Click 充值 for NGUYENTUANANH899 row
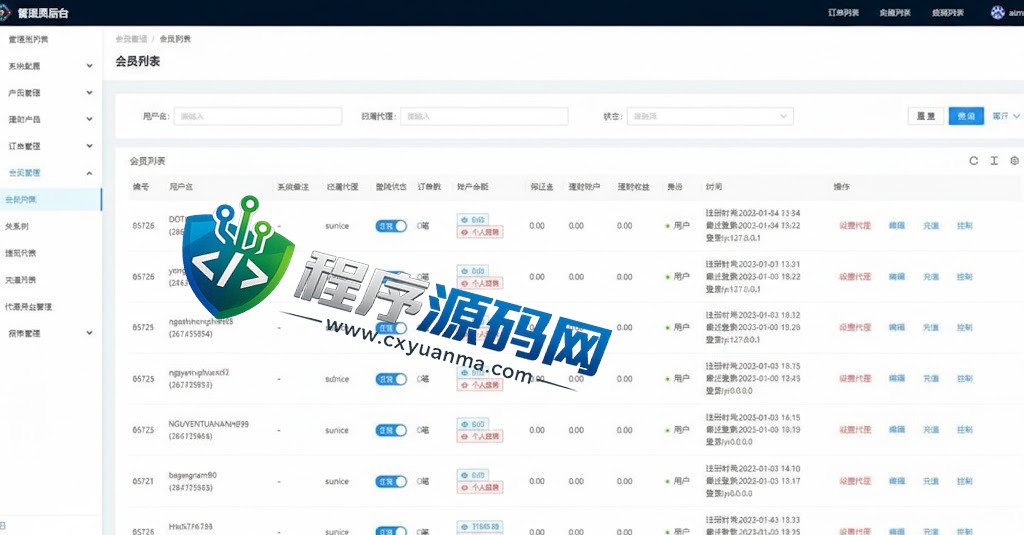The height and width of the screenshot is (535, 1024). (931, 430)
